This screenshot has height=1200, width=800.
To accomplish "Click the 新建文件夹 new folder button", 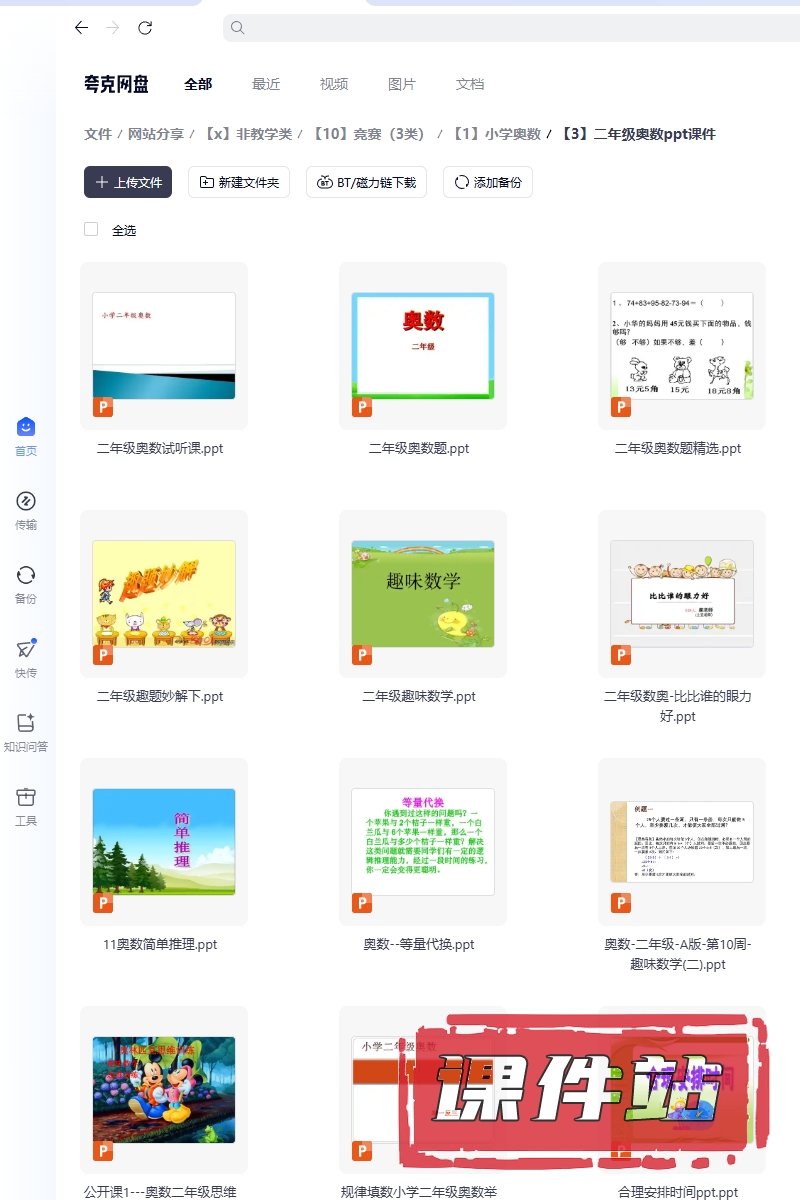I will (x=239, y=182).
